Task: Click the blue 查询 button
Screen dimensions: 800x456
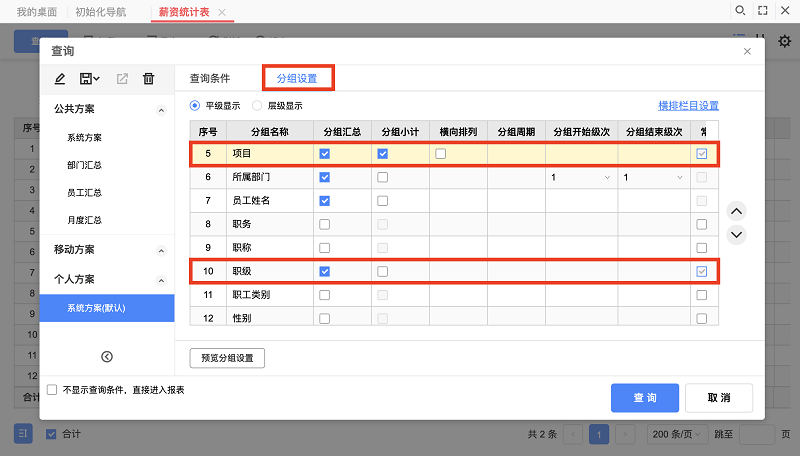Action: (x=645, y=398)
